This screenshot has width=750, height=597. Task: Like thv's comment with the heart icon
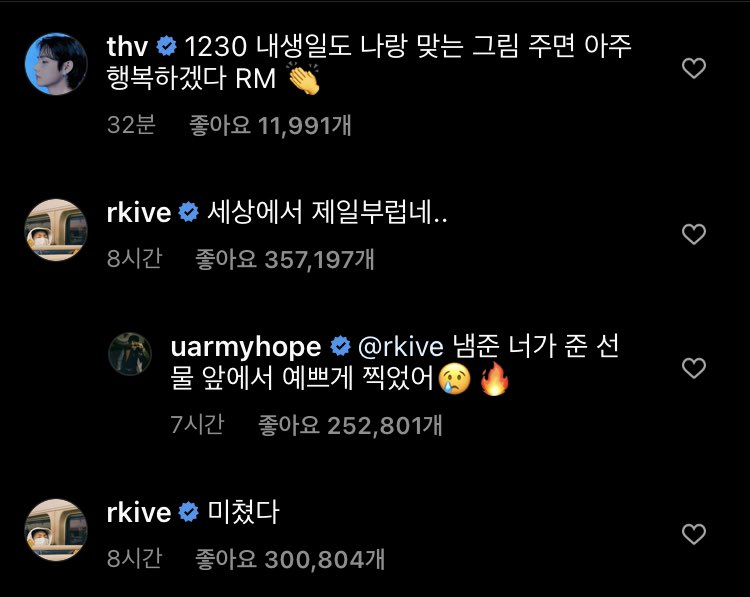pyautogui.click(x=694, y=68)
